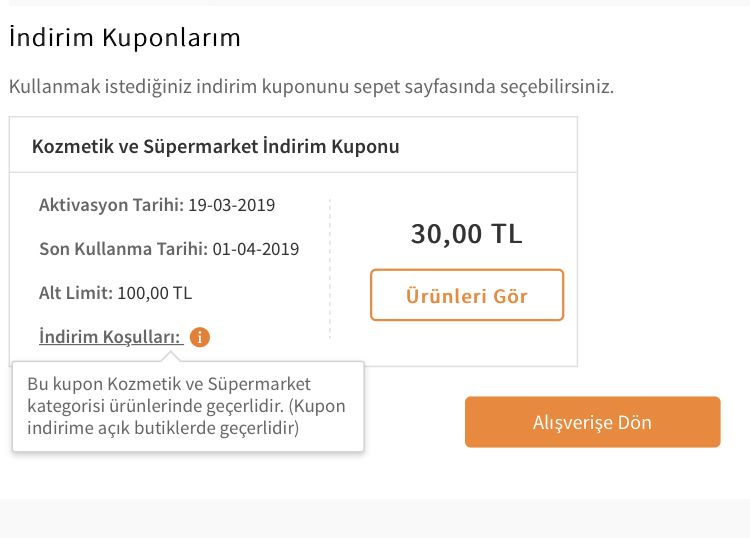Click the Alt Limit 100,00 TL text
The height and width of the screenshot is (538, 750).
(115, 293)
